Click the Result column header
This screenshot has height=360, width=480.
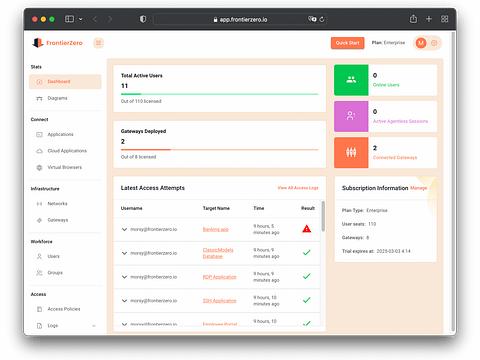pos(308,208)
